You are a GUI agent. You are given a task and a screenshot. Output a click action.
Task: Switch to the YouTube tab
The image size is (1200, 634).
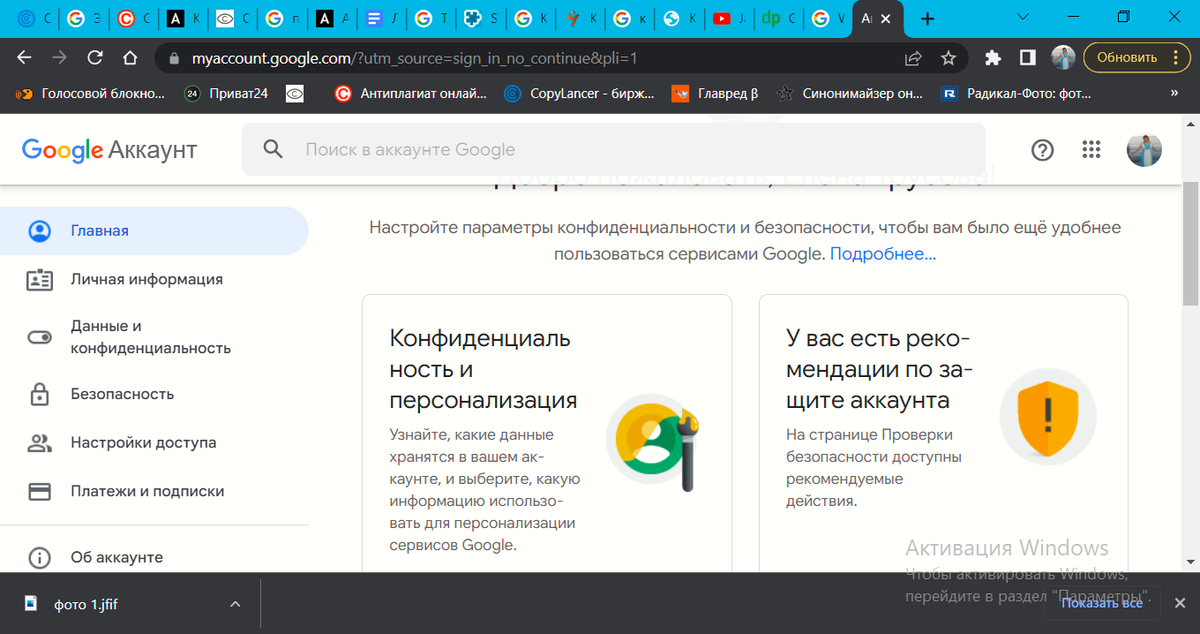(730, 19)
